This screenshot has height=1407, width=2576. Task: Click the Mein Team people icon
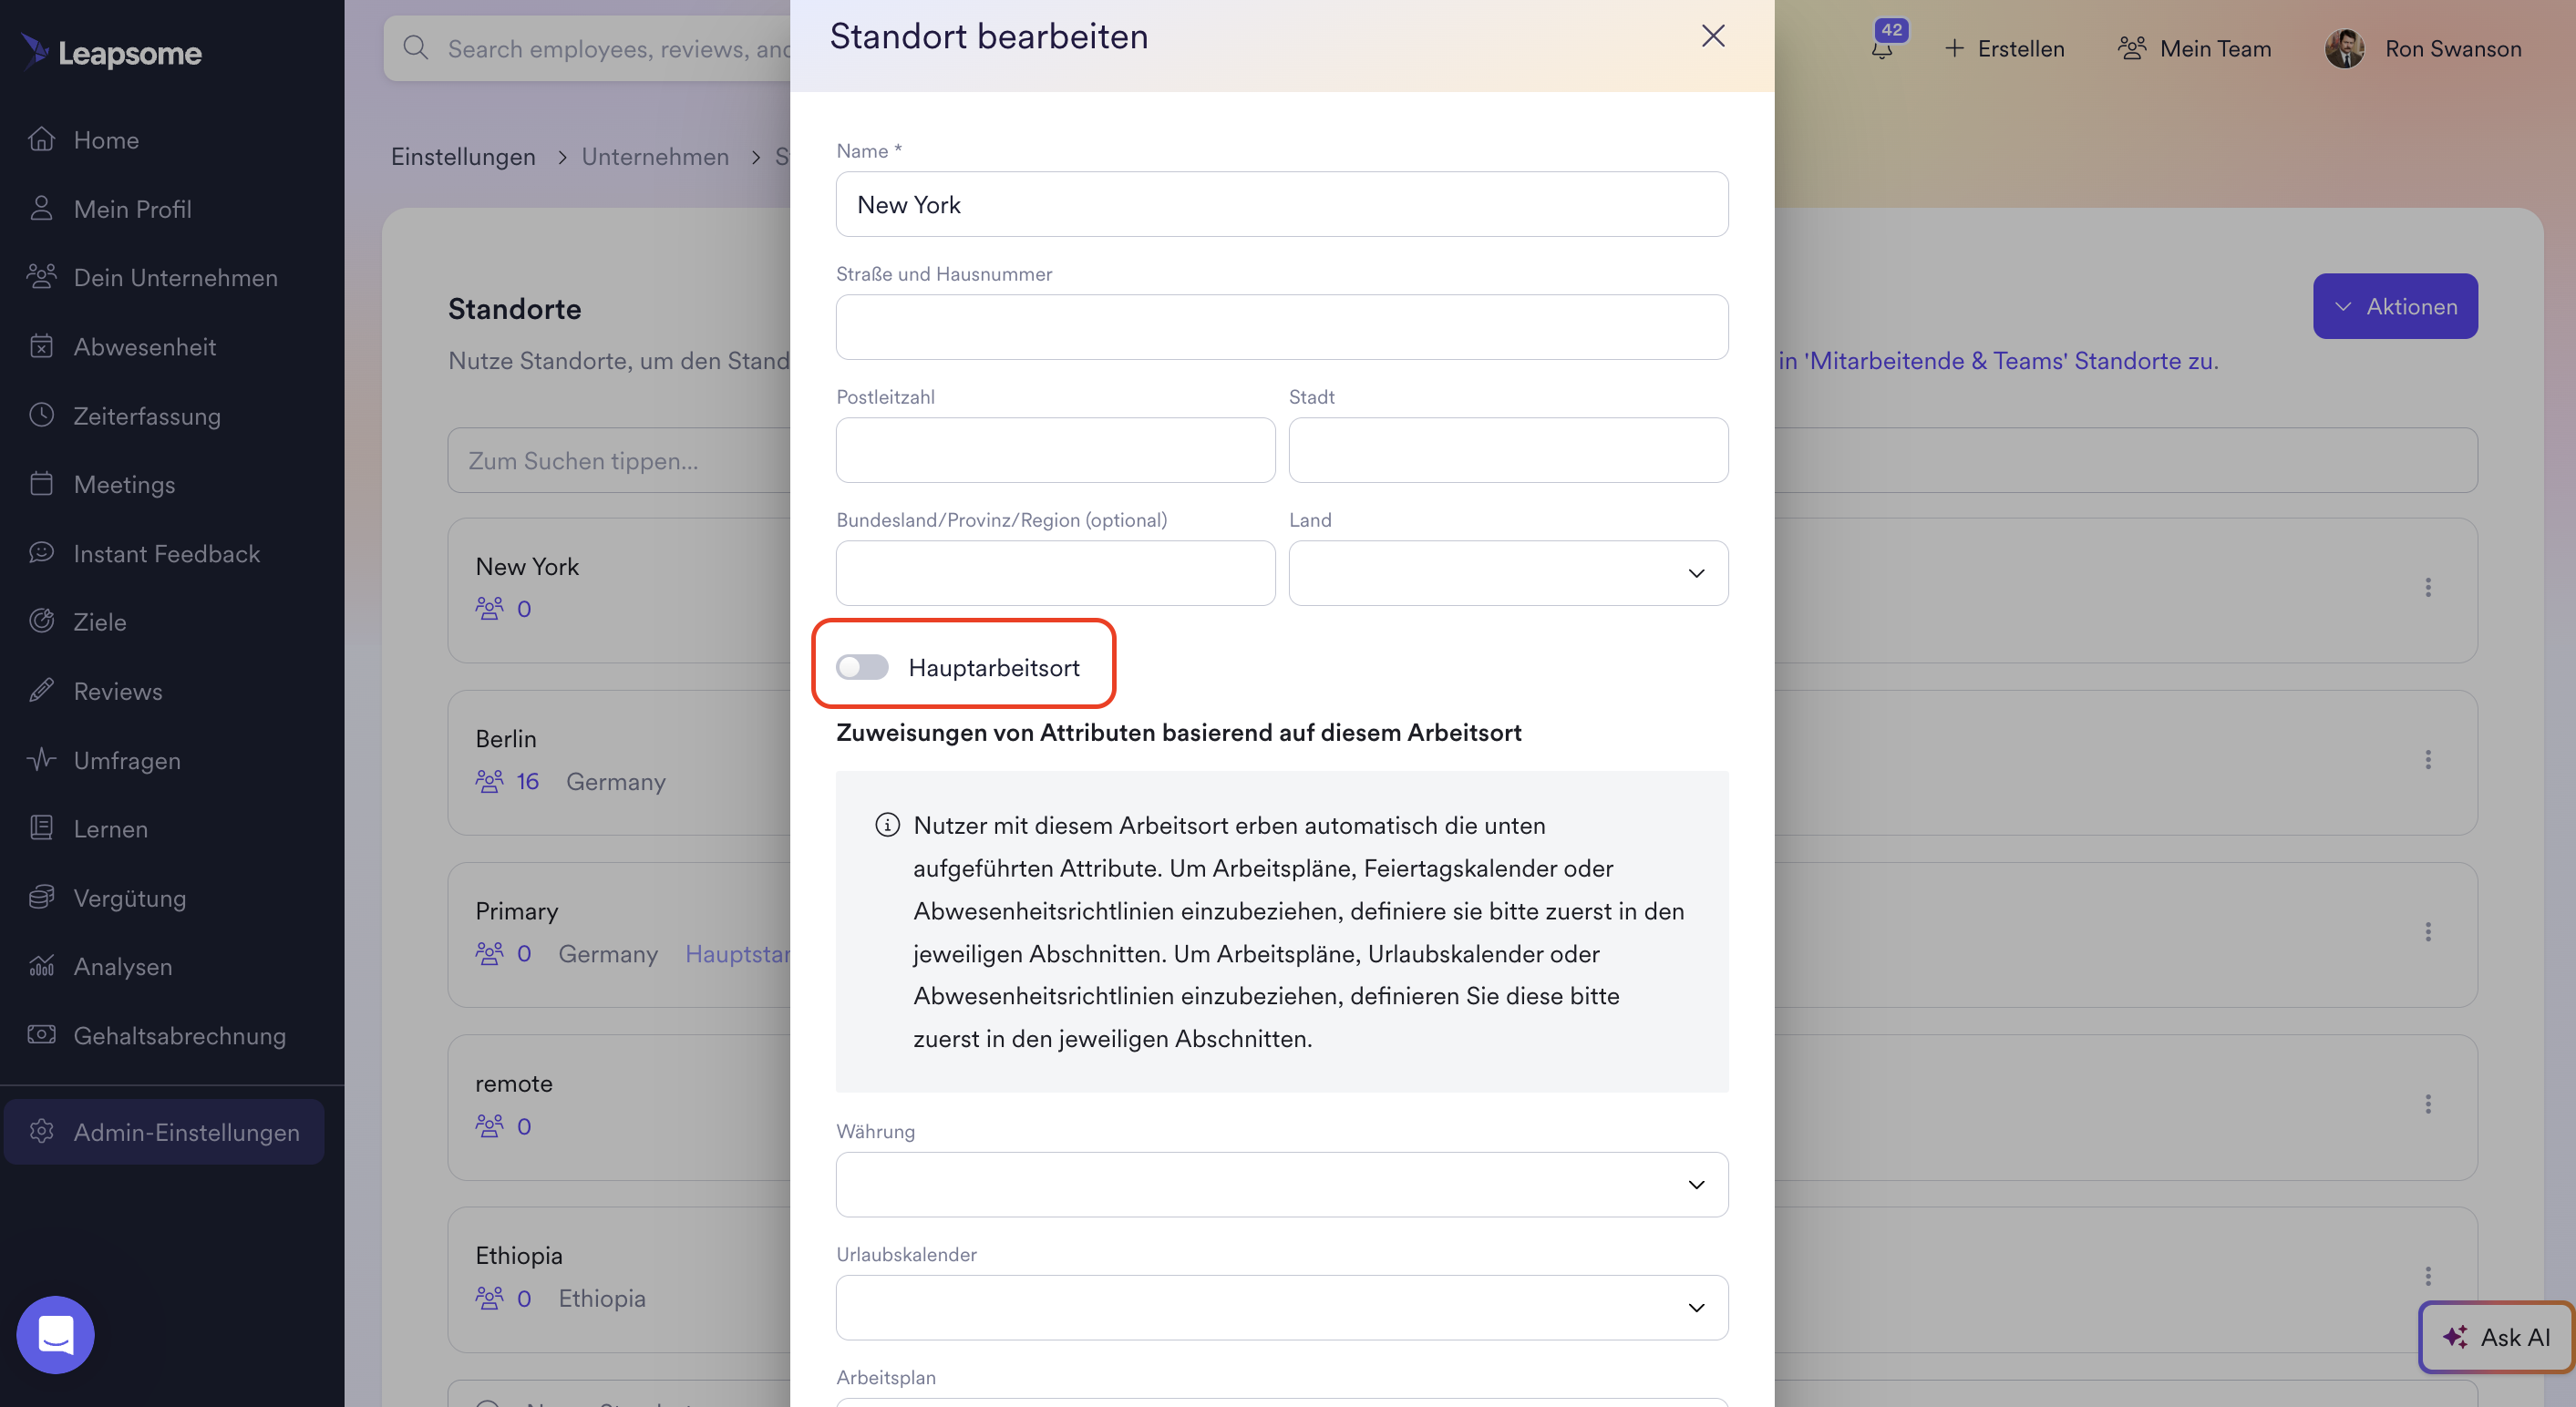click(x=2132, y=48)
